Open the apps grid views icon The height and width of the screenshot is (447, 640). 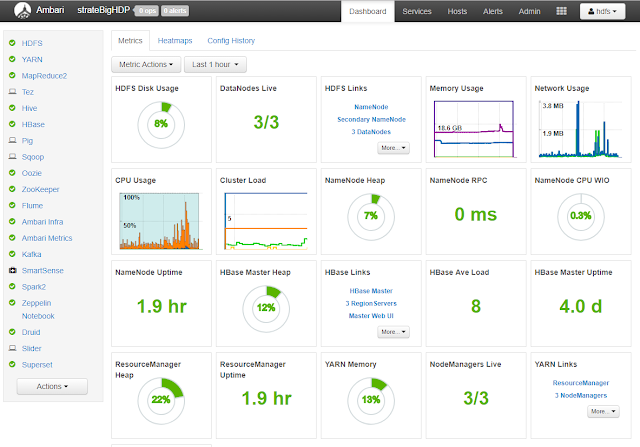click(x=561, y=11)
